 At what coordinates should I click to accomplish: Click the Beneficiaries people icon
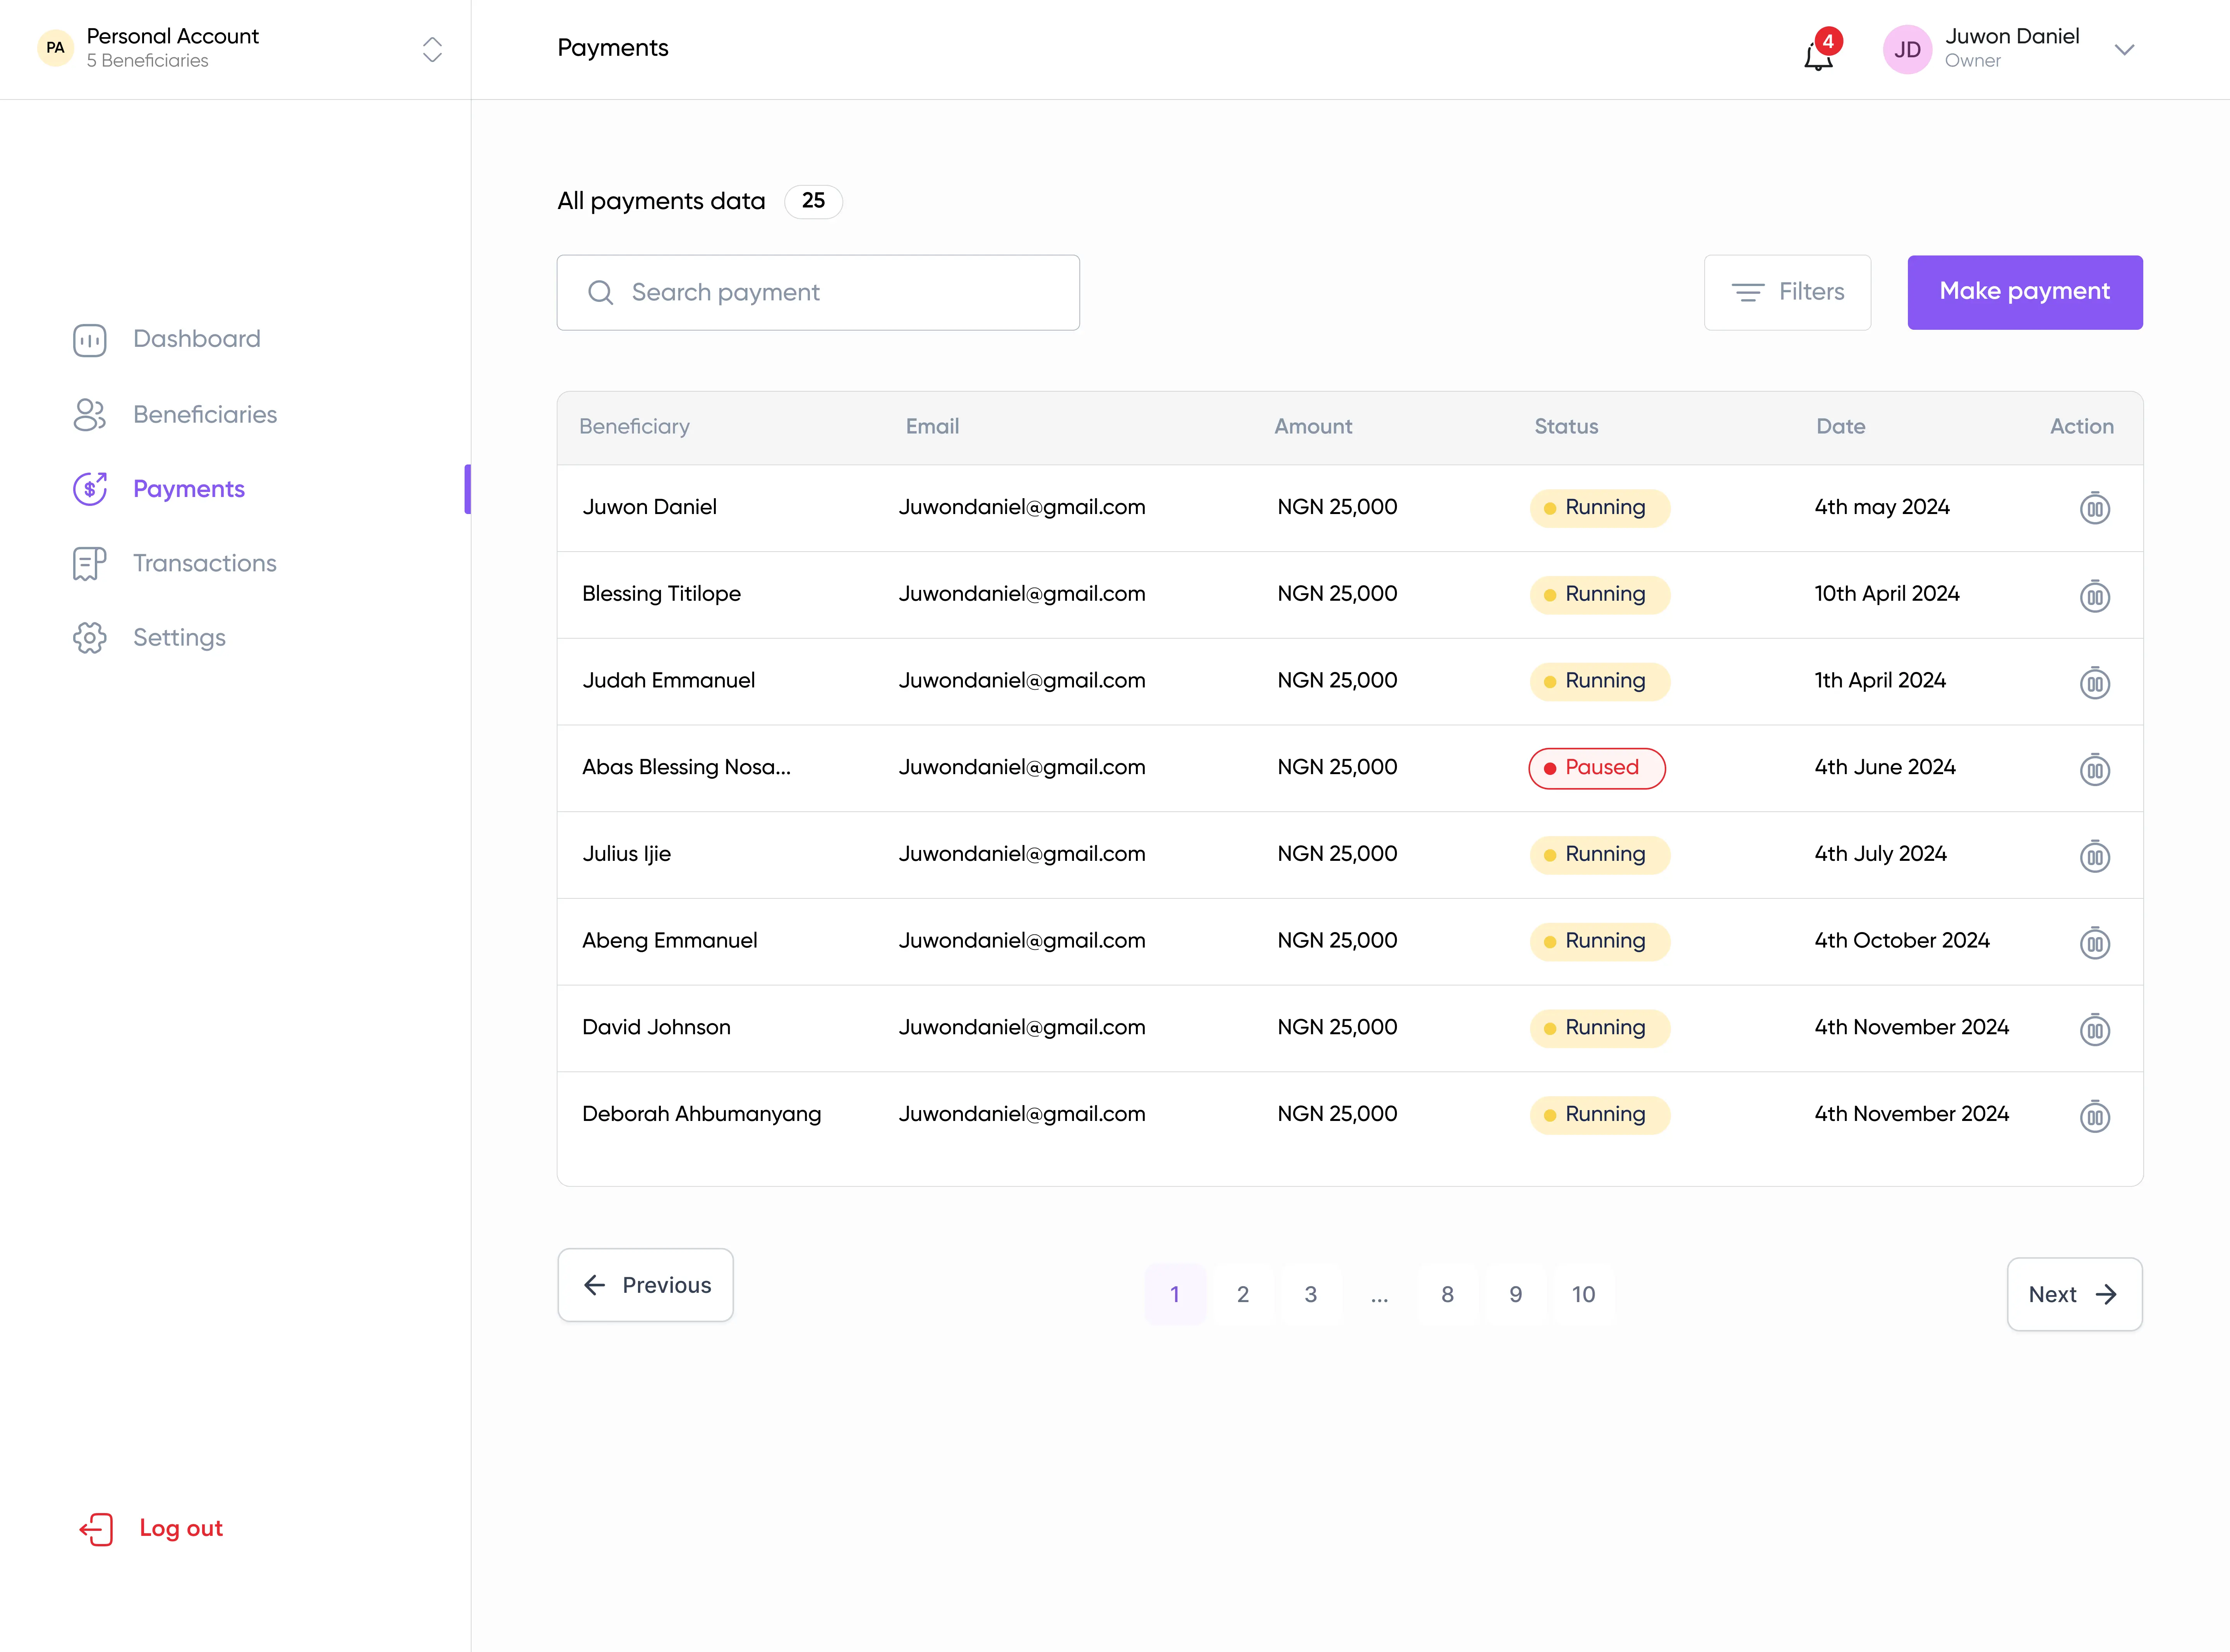click(x=90, y=415)
